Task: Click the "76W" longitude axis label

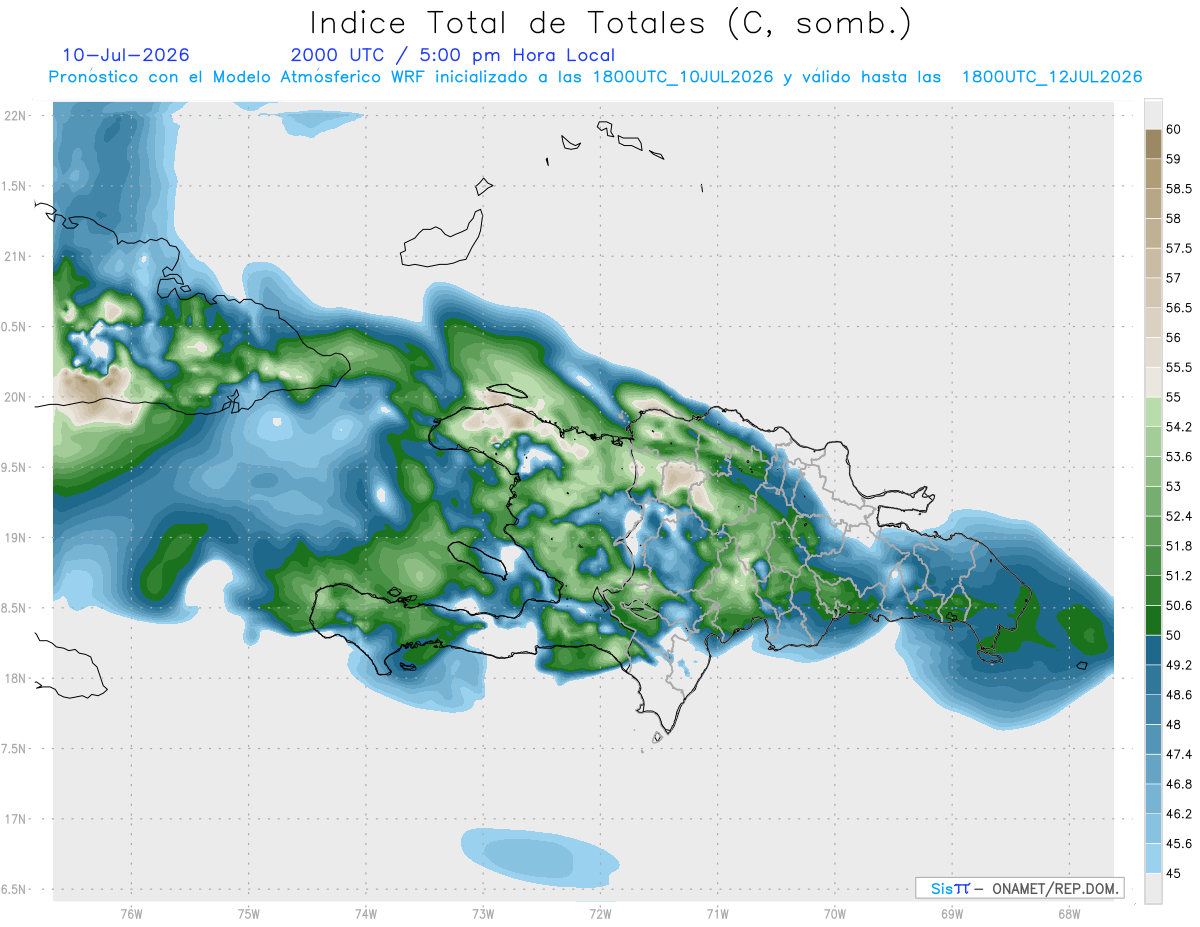Action: tap(131, 914)
